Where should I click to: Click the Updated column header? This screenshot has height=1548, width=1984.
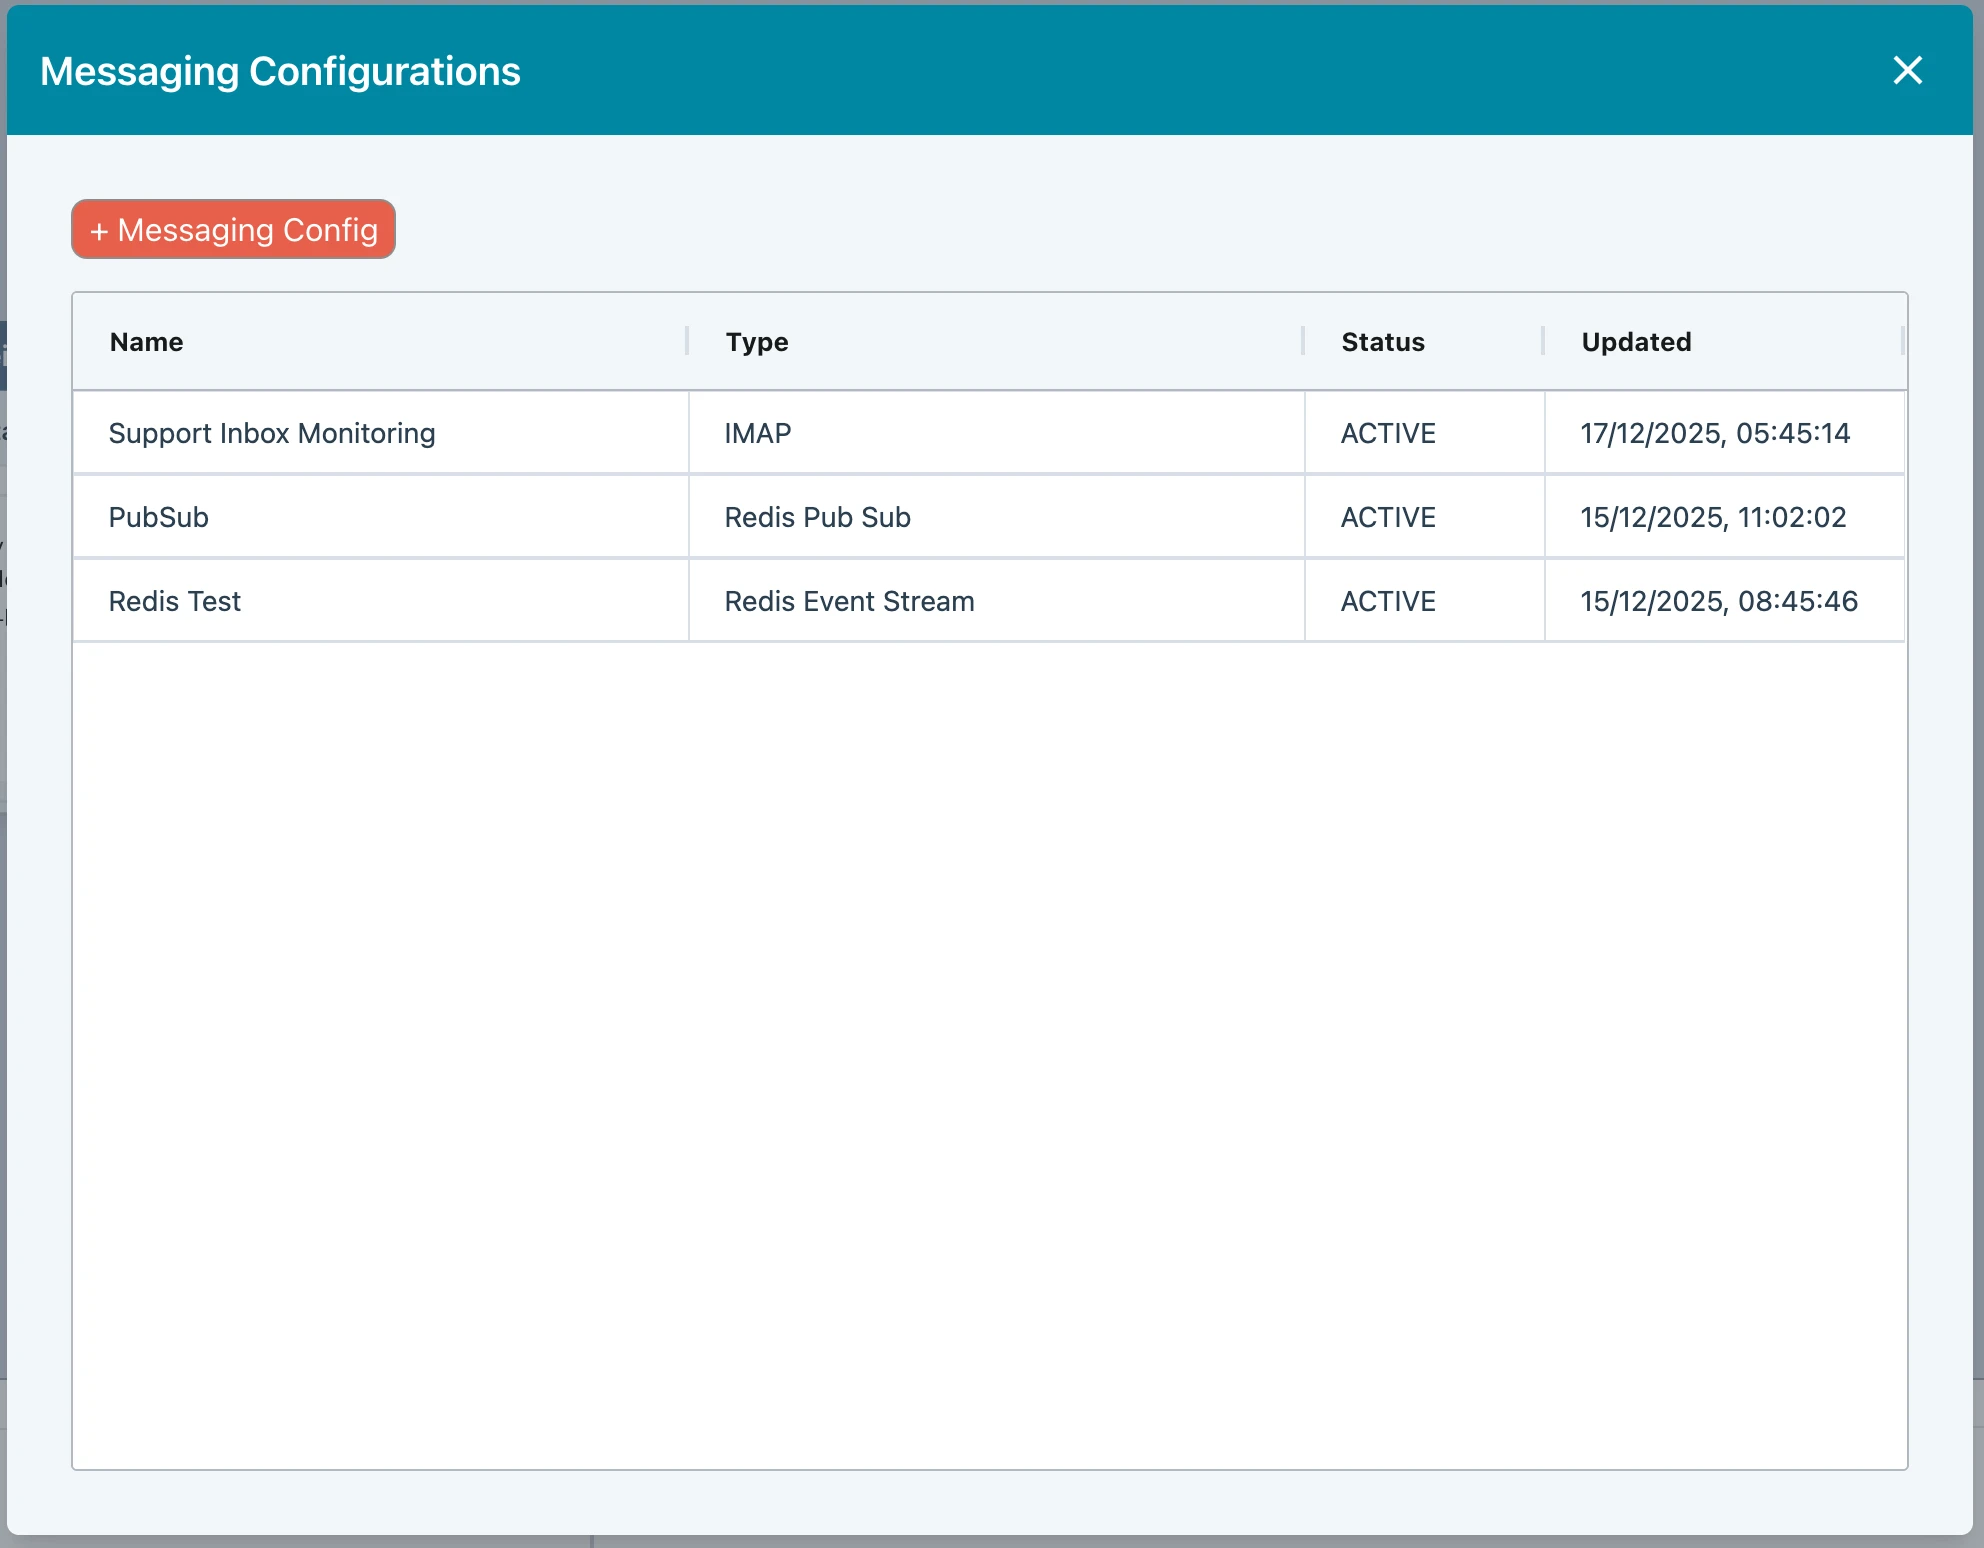[1636, 342]
